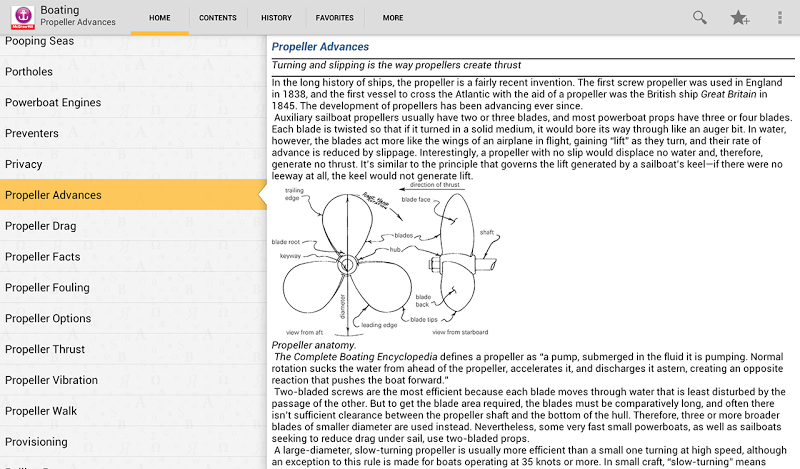The width and height of the screenshot is (800, 469).
Task: Open the Provisioning article
Action: coord(133,442)
